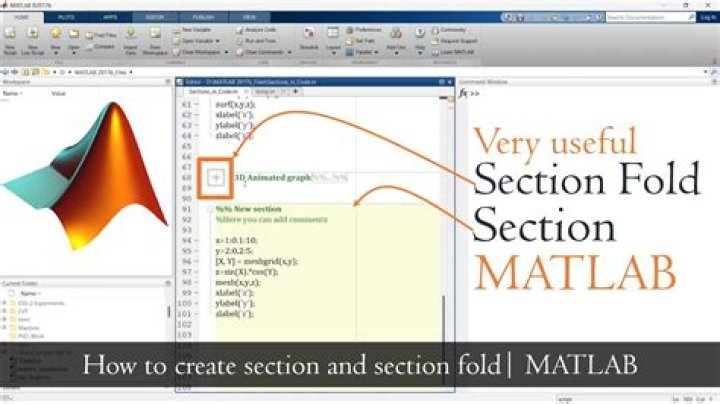Click the documentation search magnifier icon
720x404 pixels.
tap(692, 17)
